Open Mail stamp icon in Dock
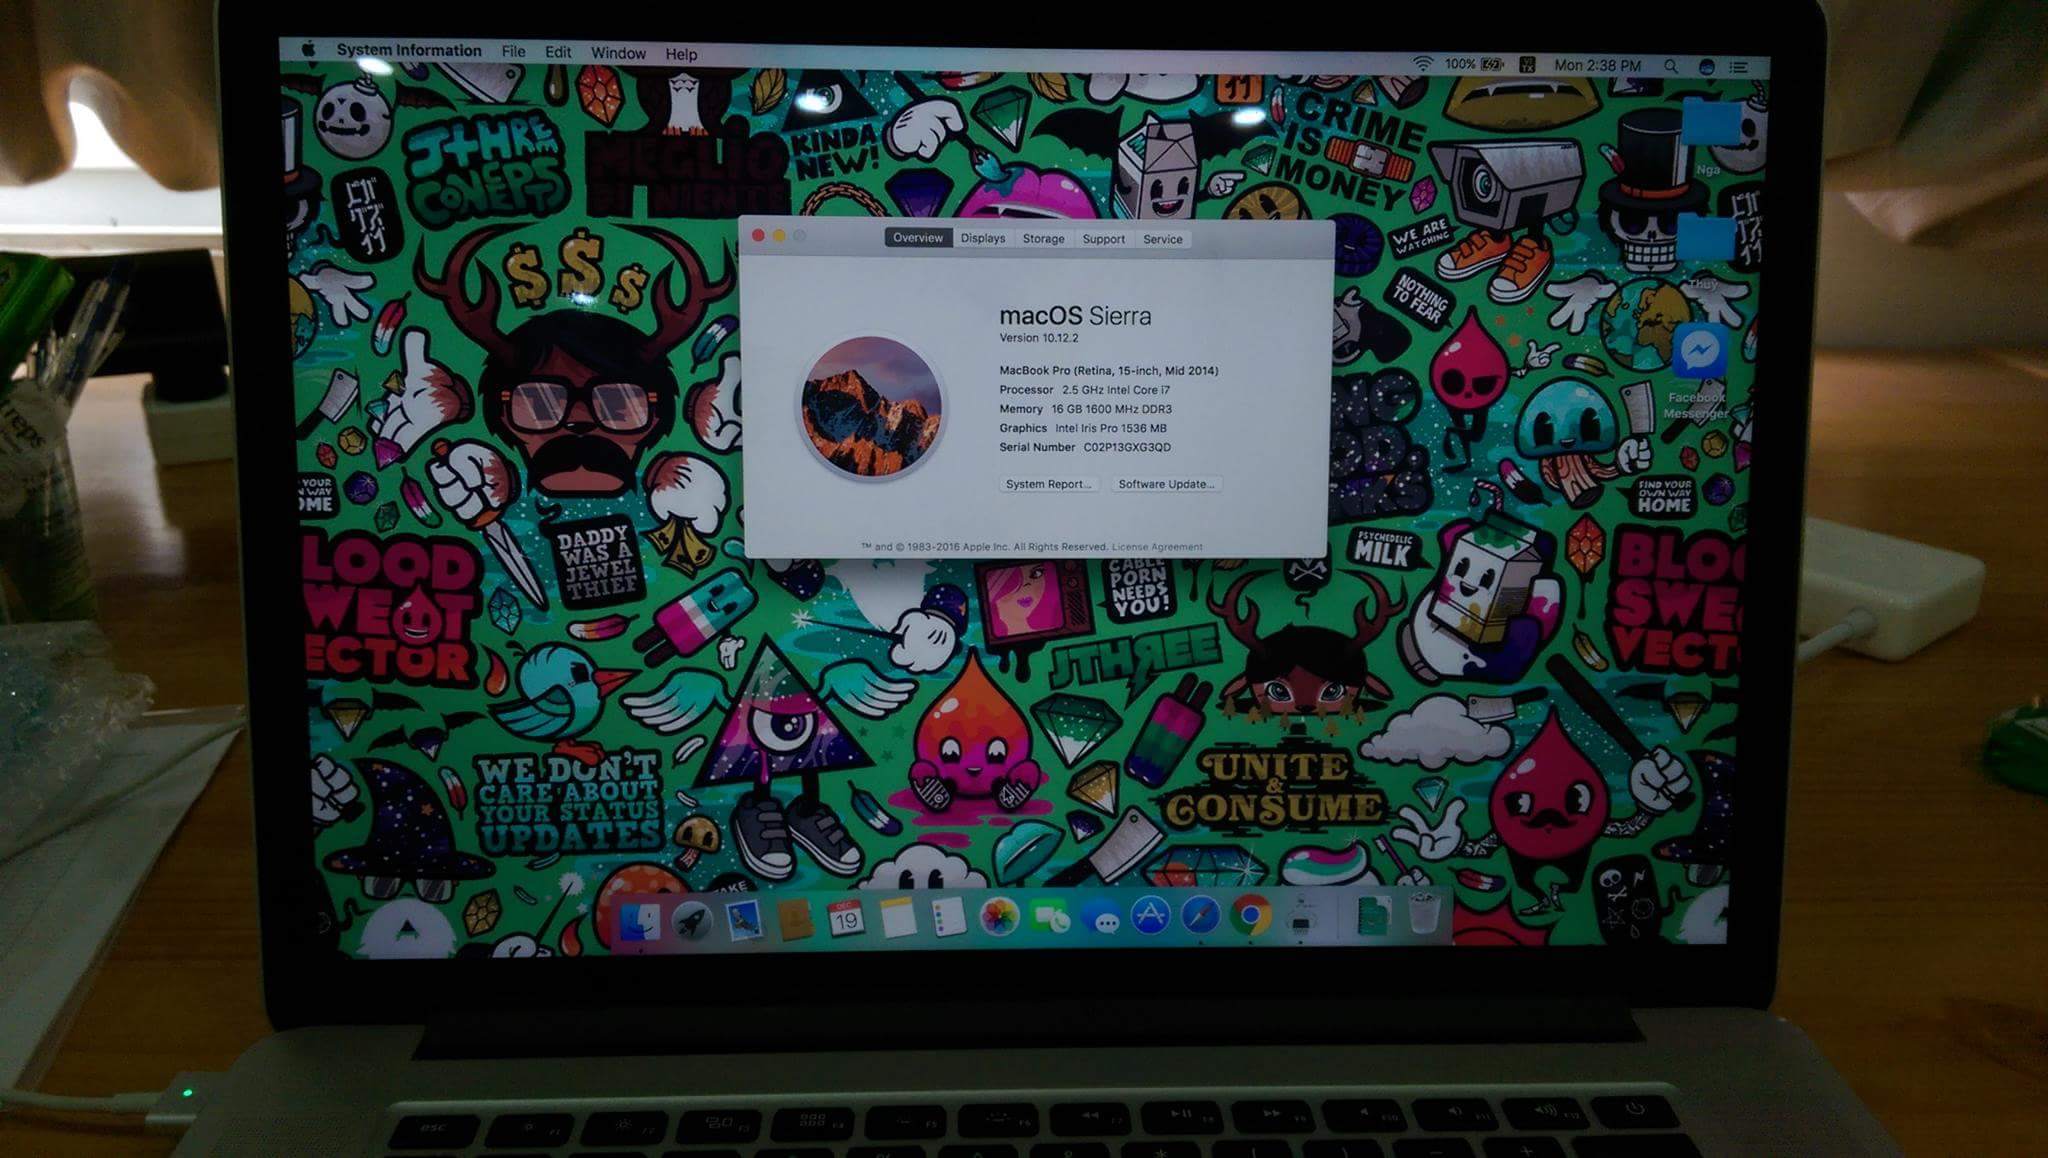The width and height of the screenshot is (2048, 1158). [x=743, y=920]
